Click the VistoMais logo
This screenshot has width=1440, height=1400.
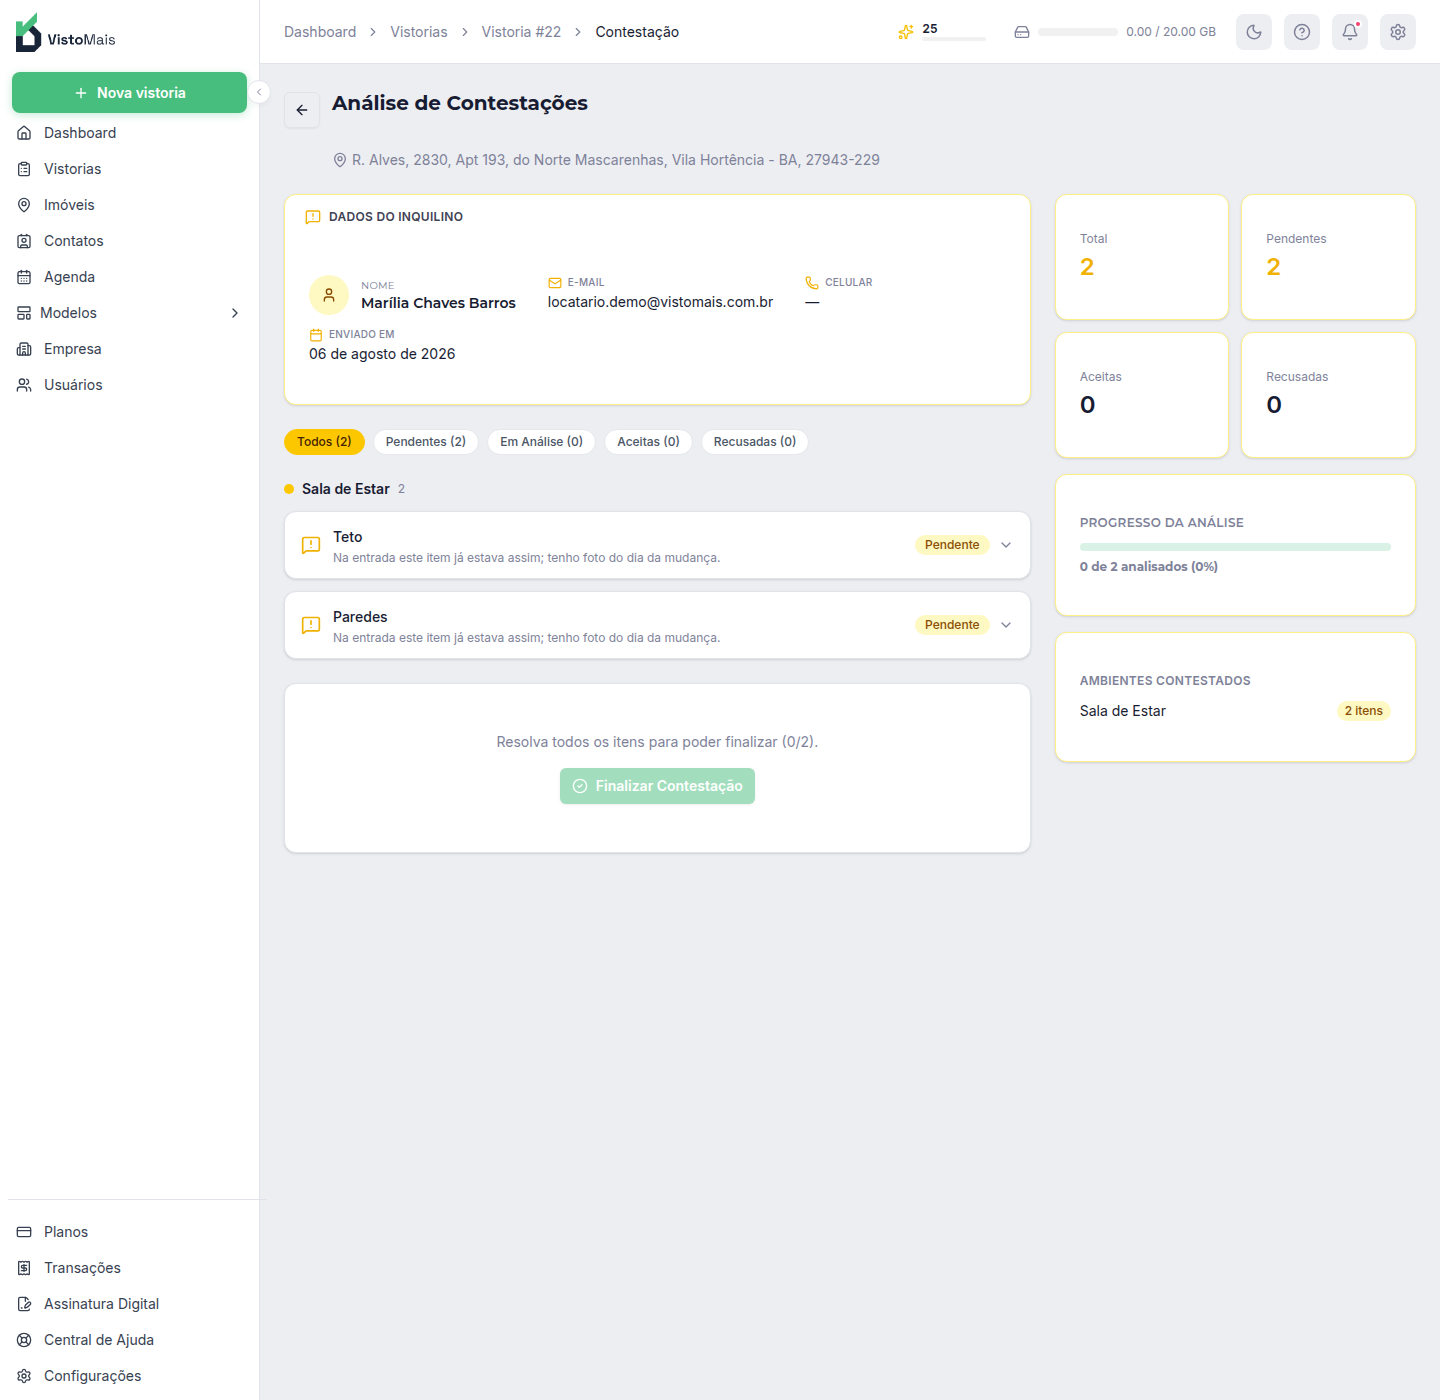tap(66, 33)
